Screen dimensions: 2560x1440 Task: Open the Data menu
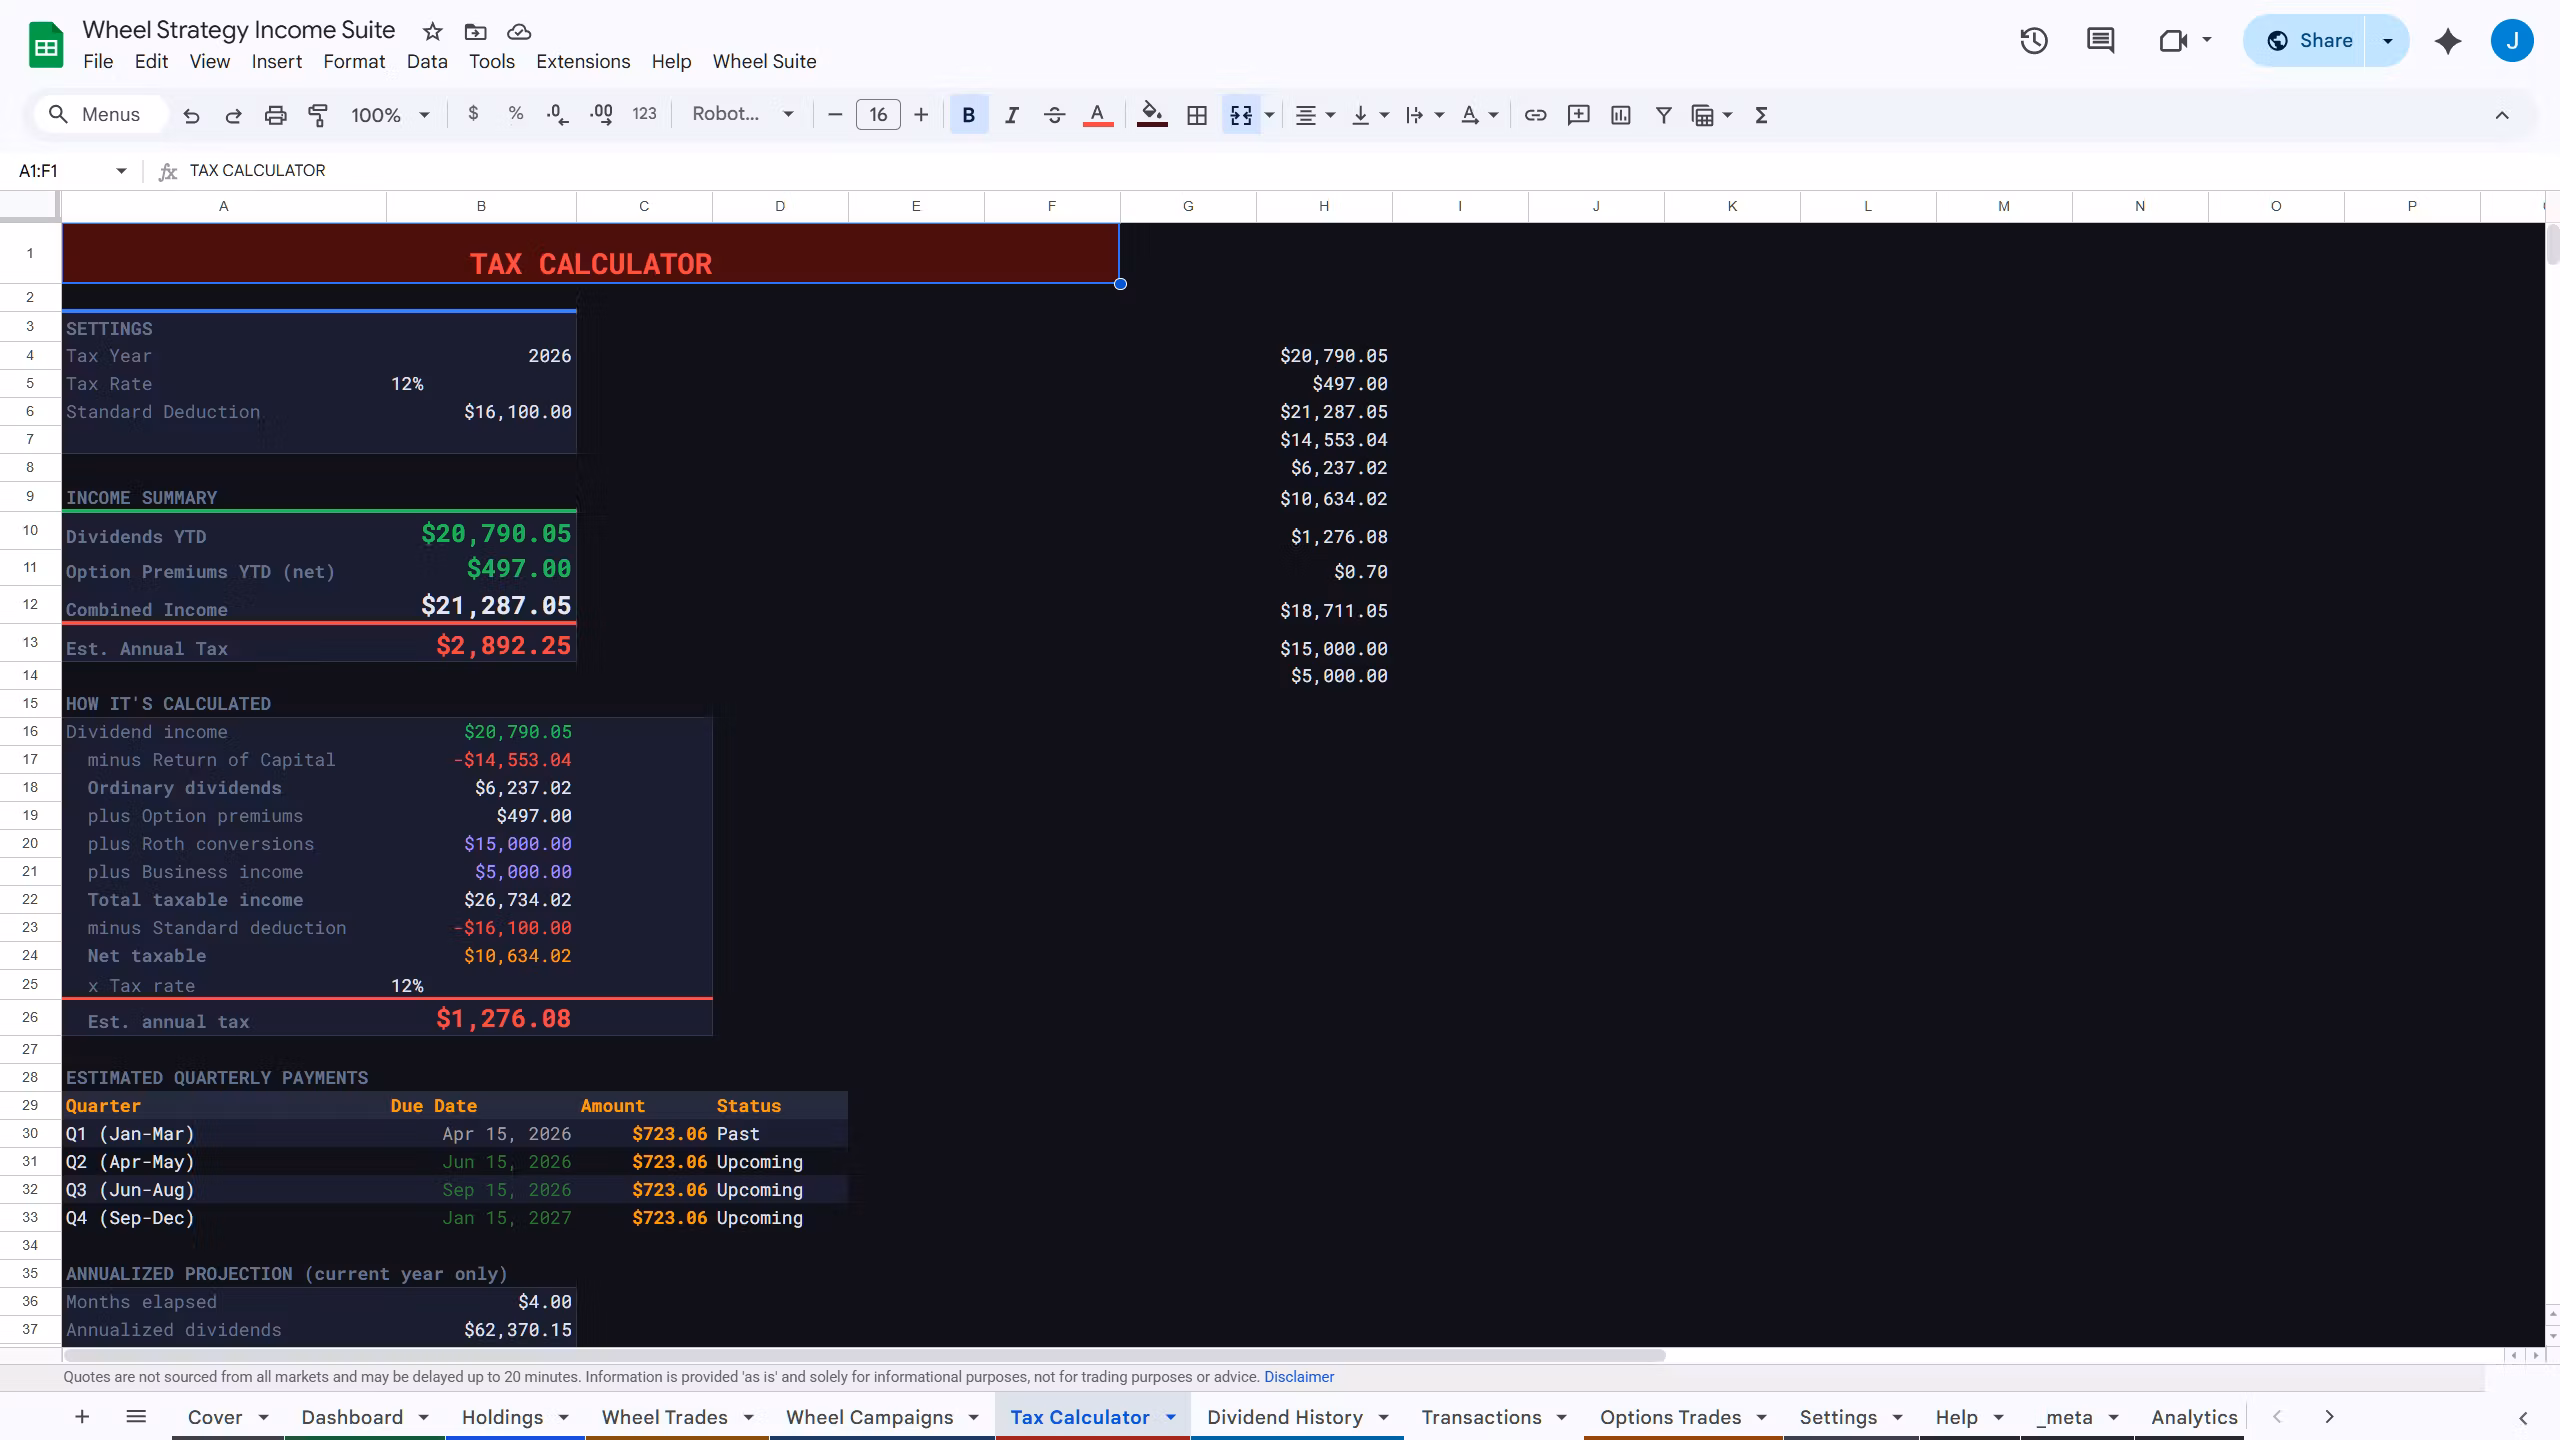(x=427, y=62)
